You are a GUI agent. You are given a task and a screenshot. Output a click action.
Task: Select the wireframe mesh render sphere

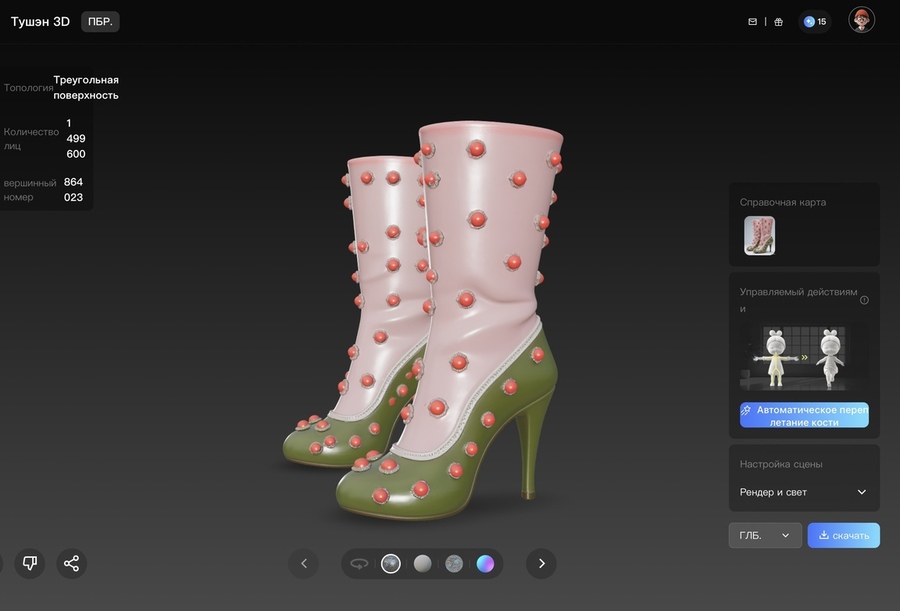(x=454, y=564)
